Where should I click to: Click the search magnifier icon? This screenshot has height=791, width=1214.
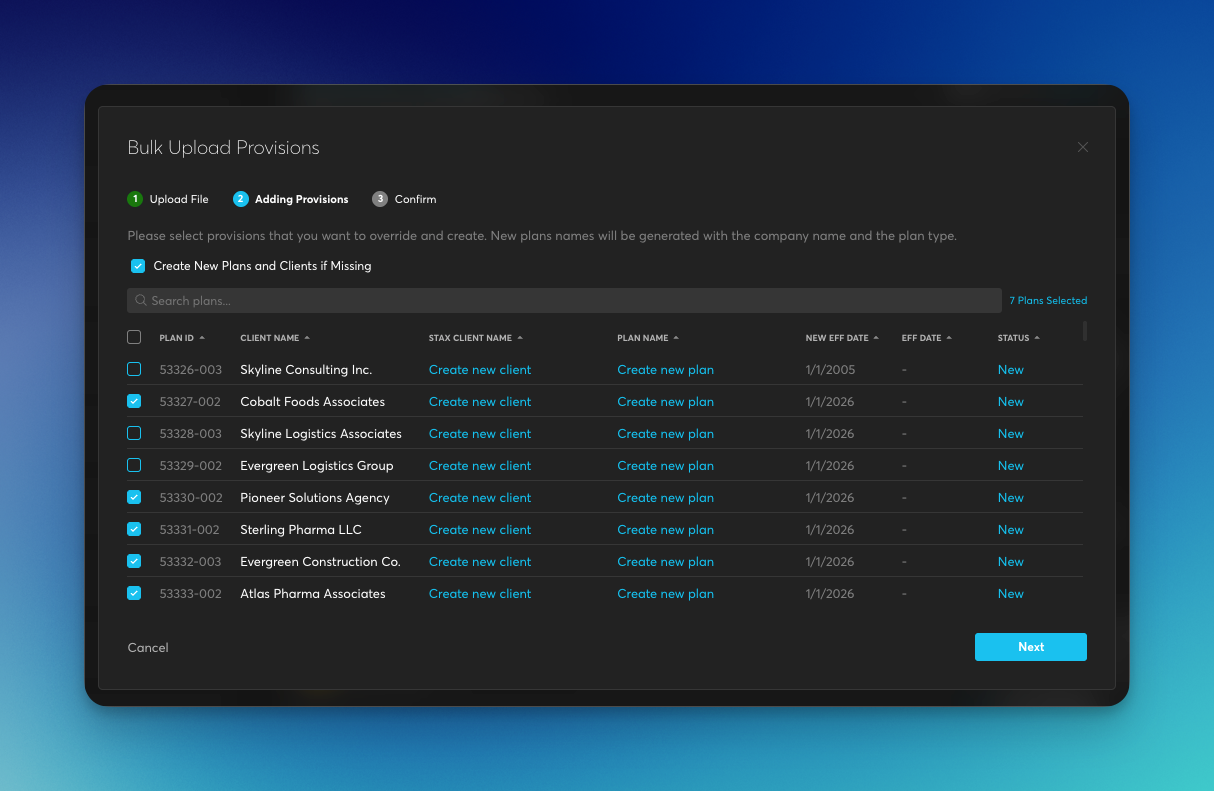pyautogui.click(x=141, y=300)
